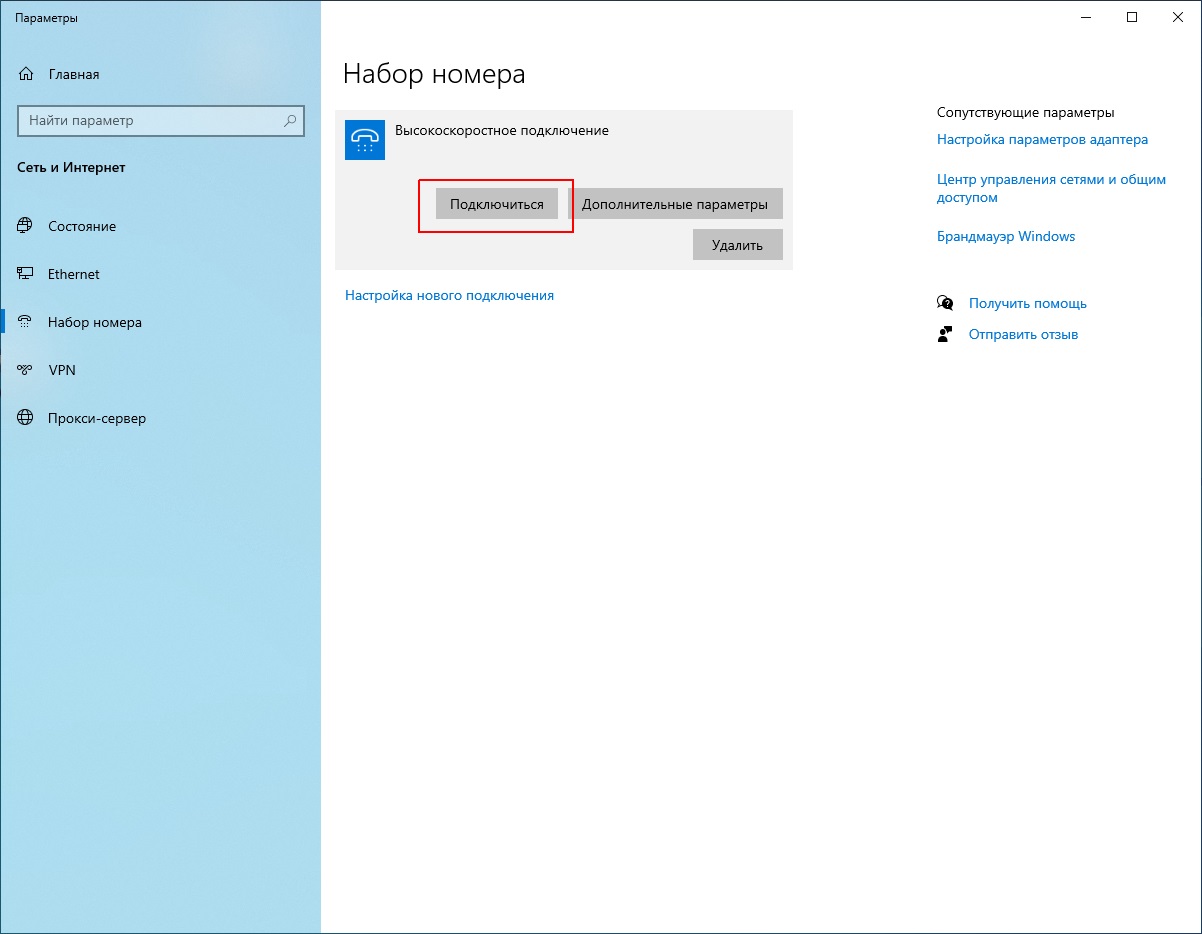
Task: Click the VPN icon in sidebar
Action: [x=26, y=370]
